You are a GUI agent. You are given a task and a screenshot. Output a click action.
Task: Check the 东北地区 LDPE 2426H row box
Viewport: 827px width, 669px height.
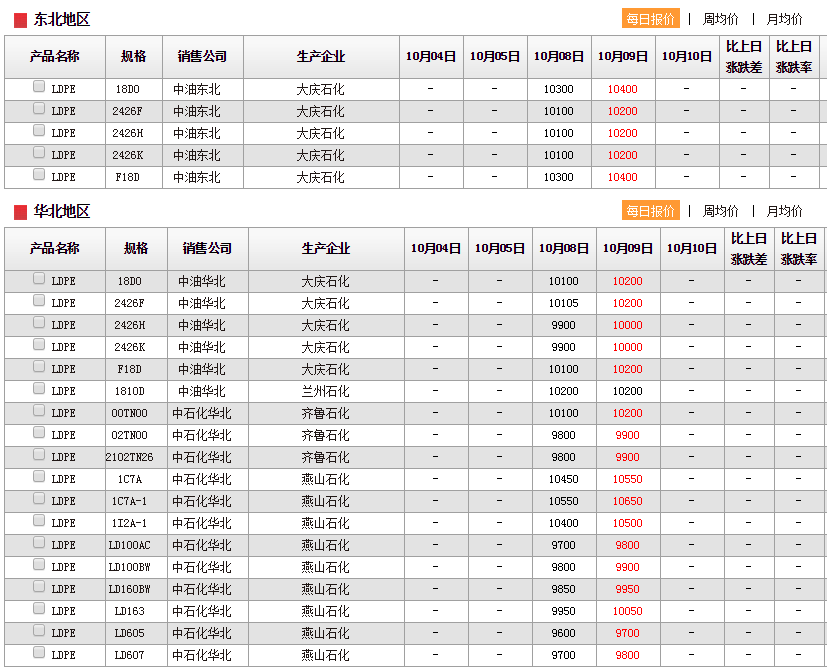point(39,130)
